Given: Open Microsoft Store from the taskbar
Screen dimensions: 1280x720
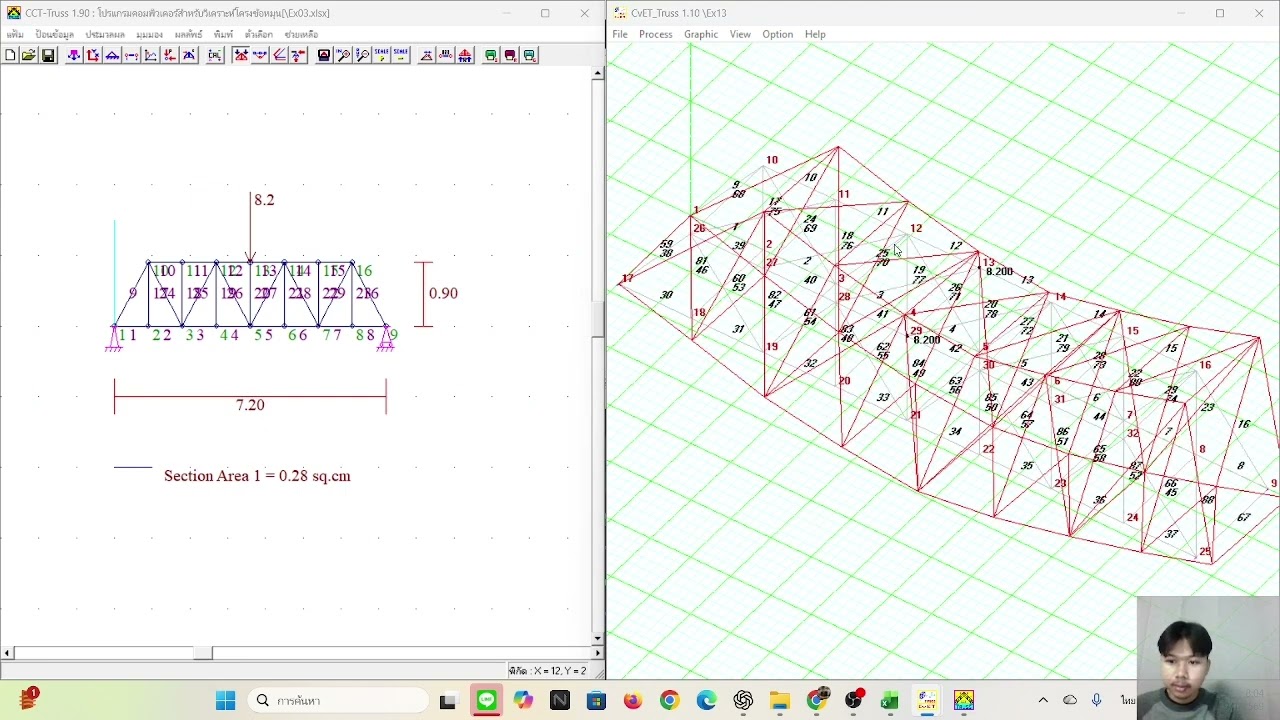Looking at the screenshot, I should click(x=596, y=701).
